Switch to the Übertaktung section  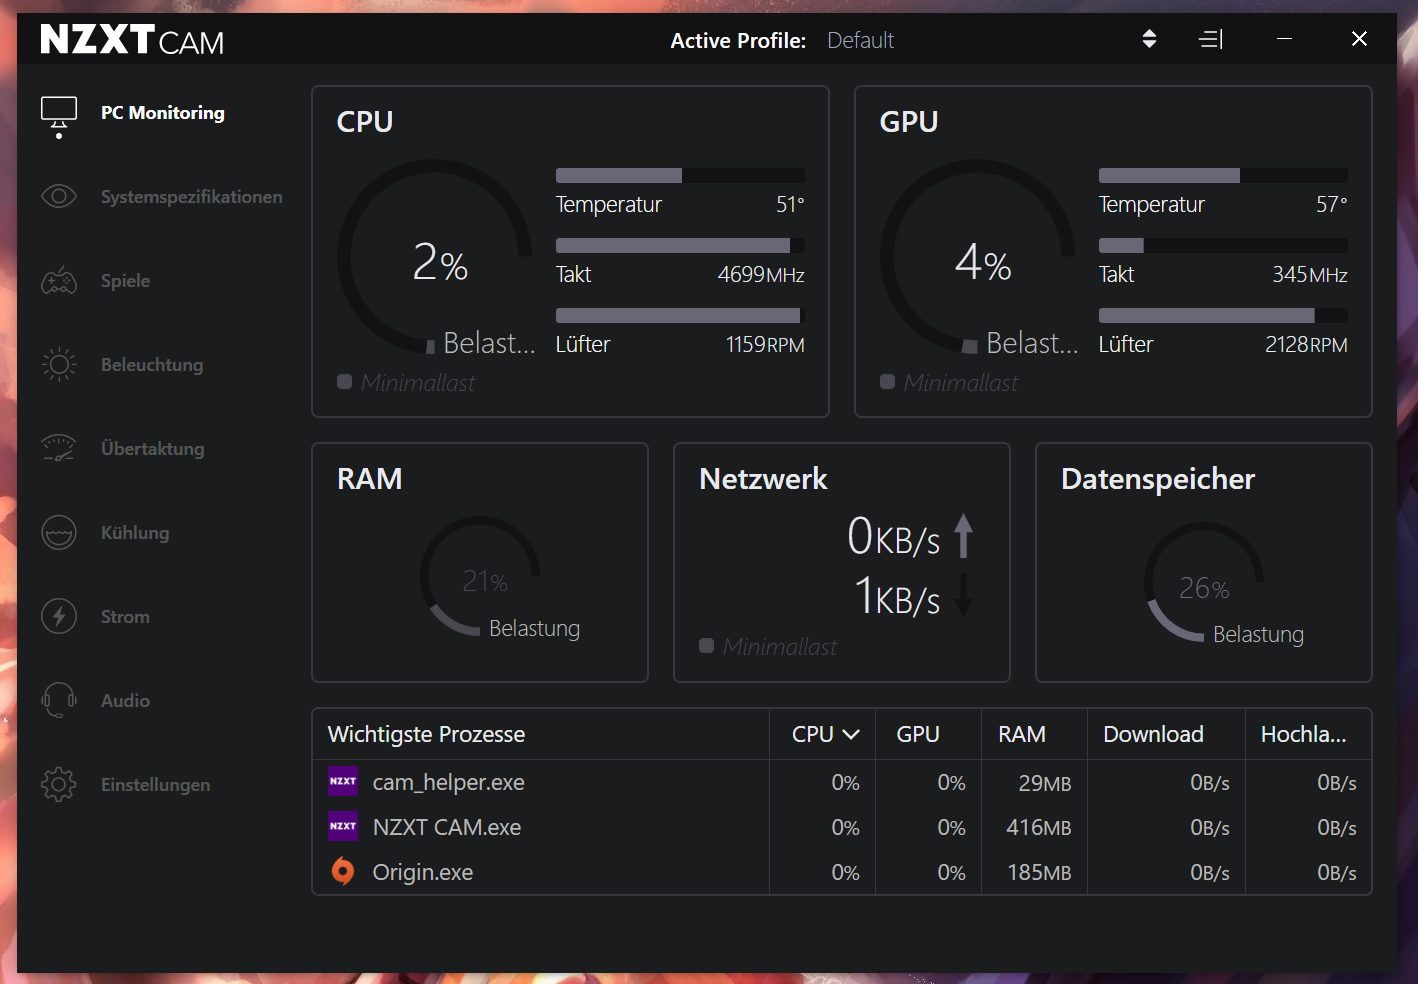pos(152,449)
